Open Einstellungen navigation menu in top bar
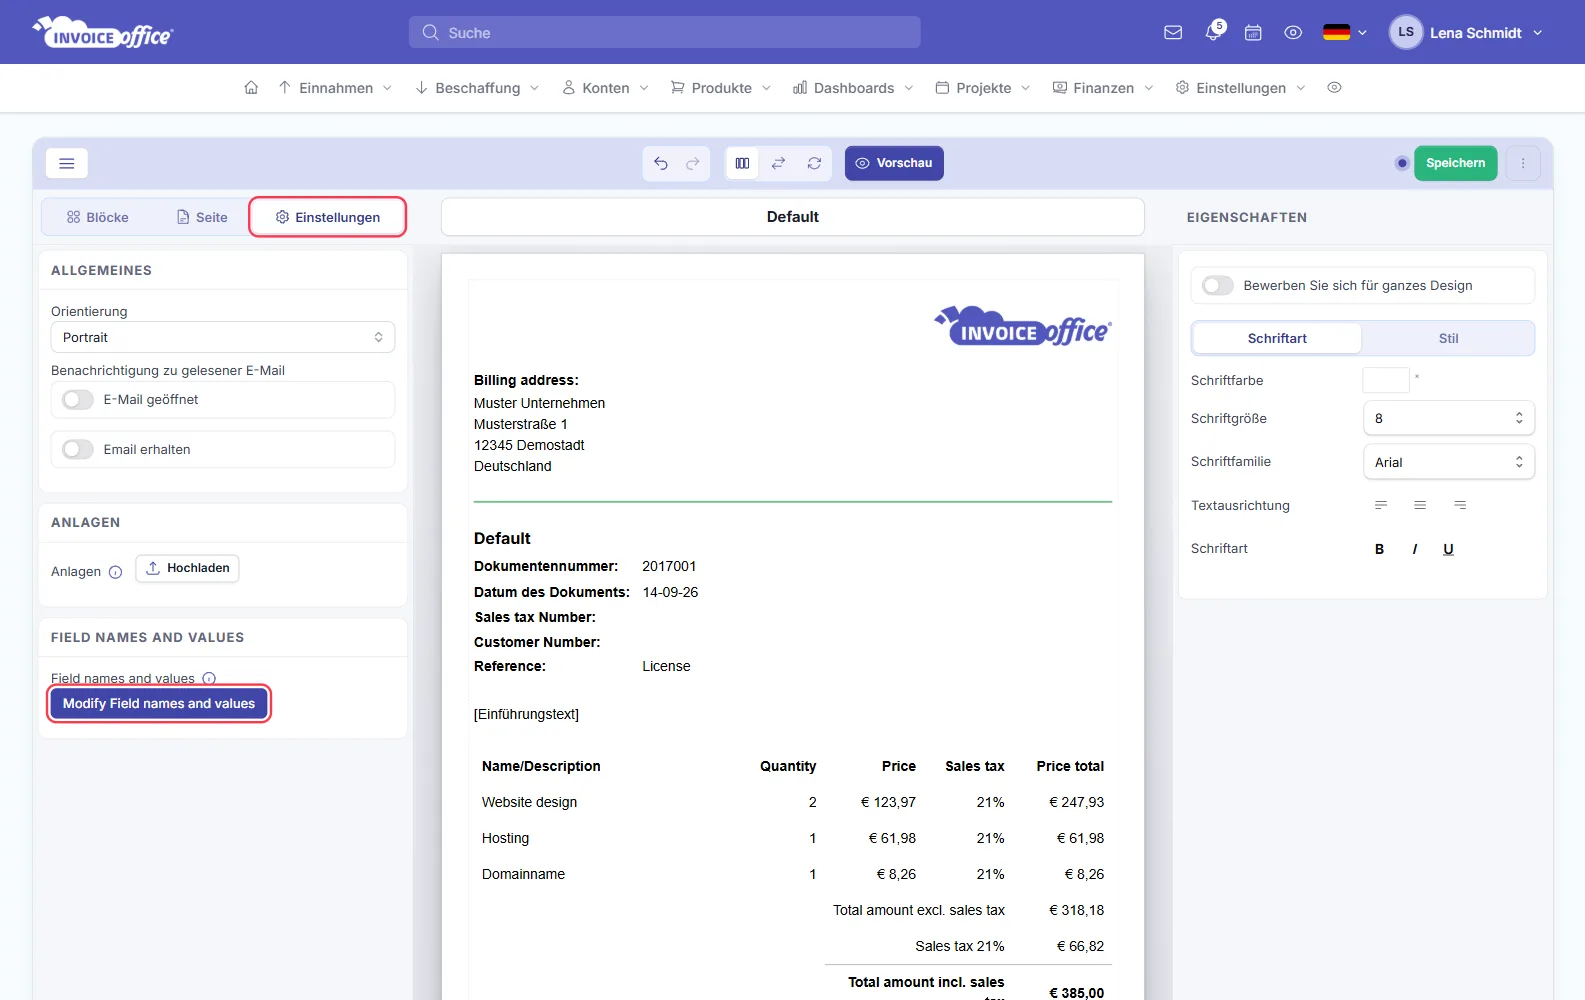The width and height of the screenshot is (1585, 1000). (1240, 88)
